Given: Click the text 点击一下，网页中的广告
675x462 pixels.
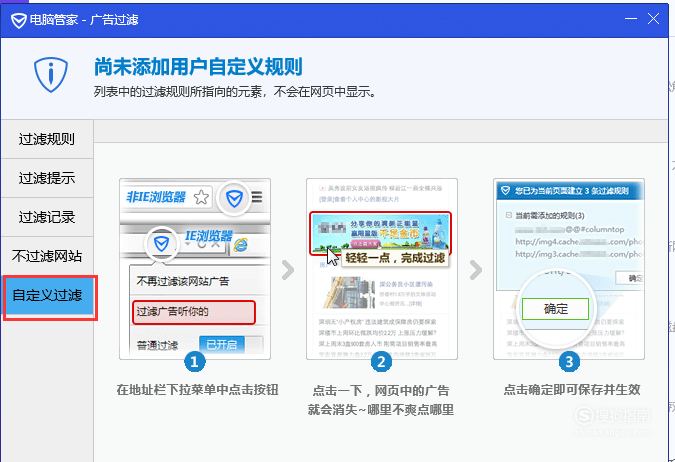Looking at the screenshot, I should 381,391.
